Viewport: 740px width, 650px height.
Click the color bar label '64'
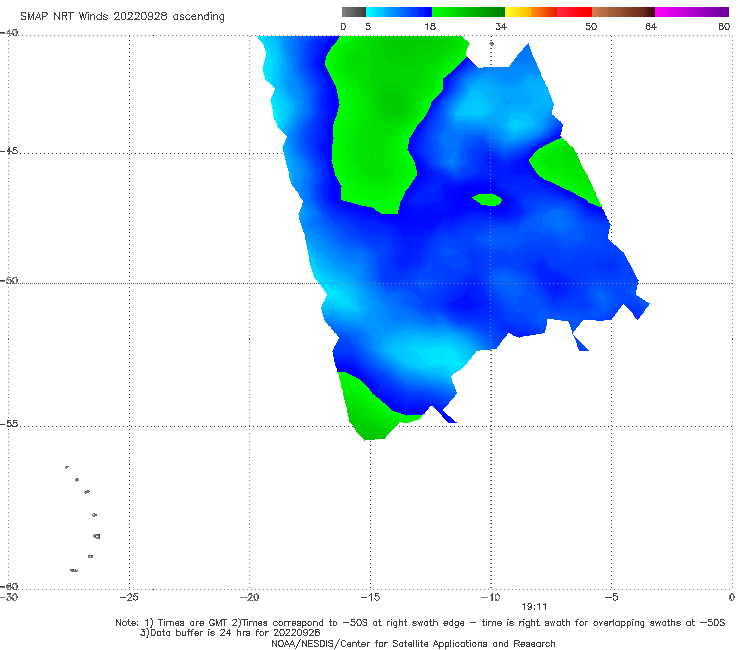tap(651, 27)
